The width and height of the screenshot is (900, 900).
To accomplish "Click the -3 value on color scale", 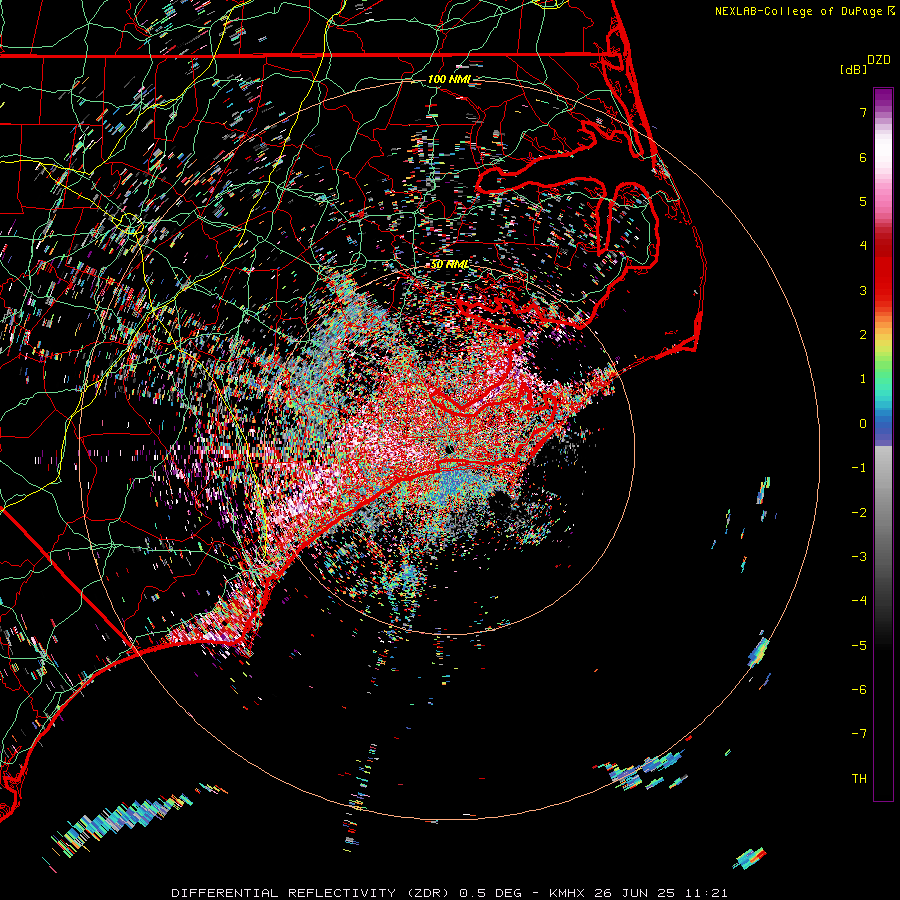I will click(859, 556).
